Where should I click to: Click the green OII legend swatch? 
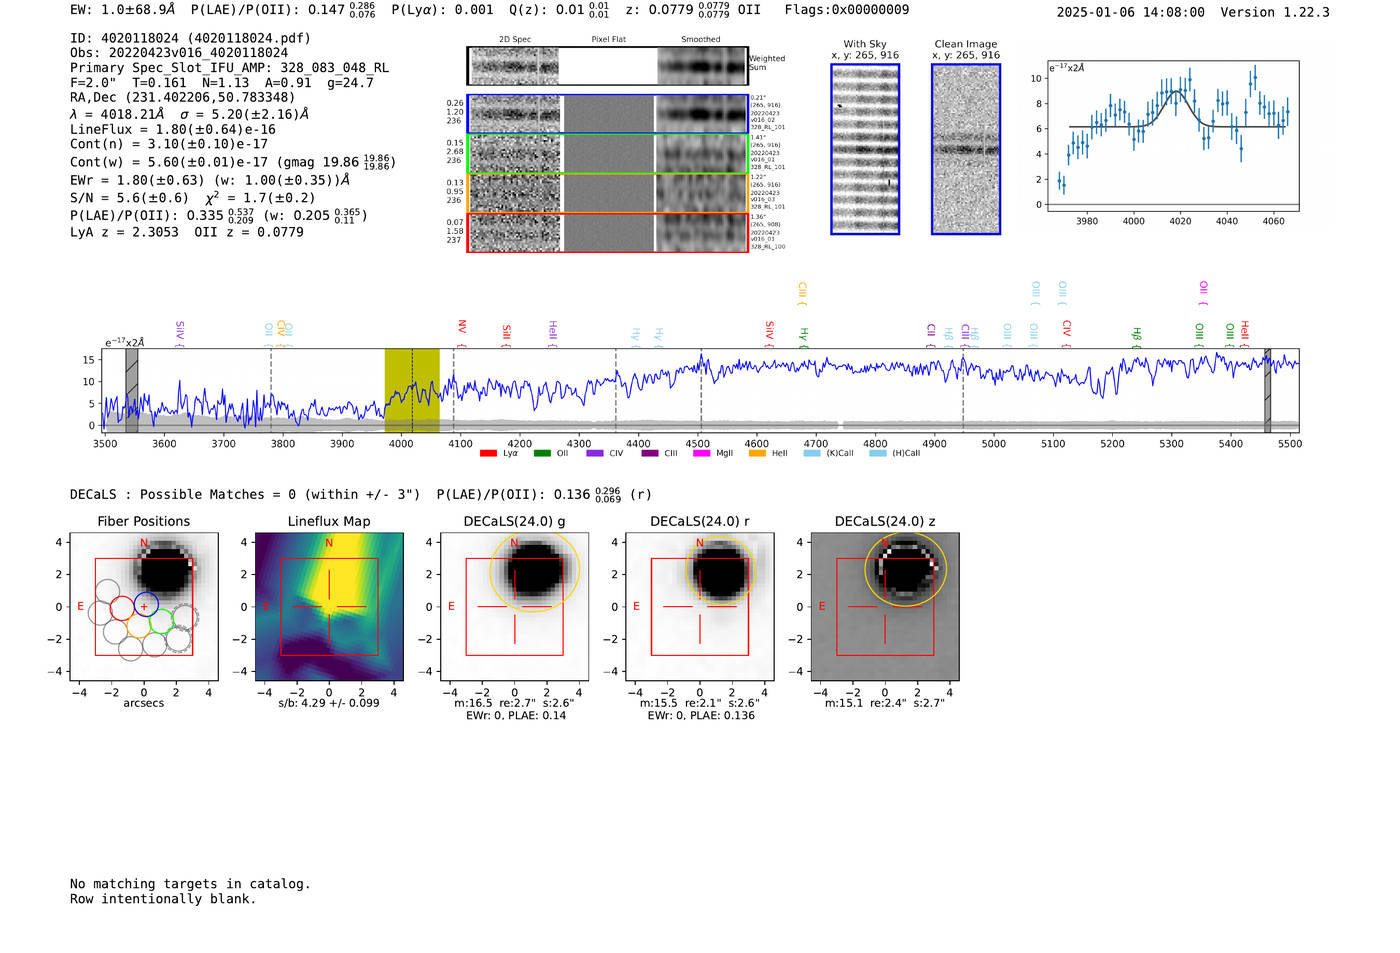coord(542,453)
